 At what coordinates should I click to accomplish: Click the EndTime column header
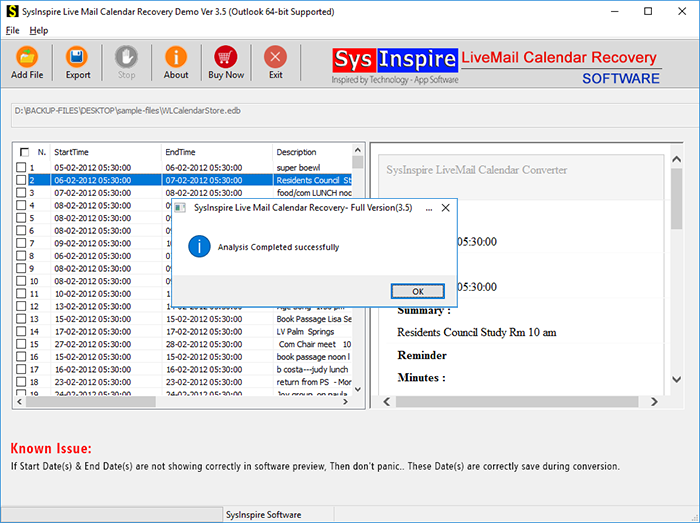tap(217, 152)
